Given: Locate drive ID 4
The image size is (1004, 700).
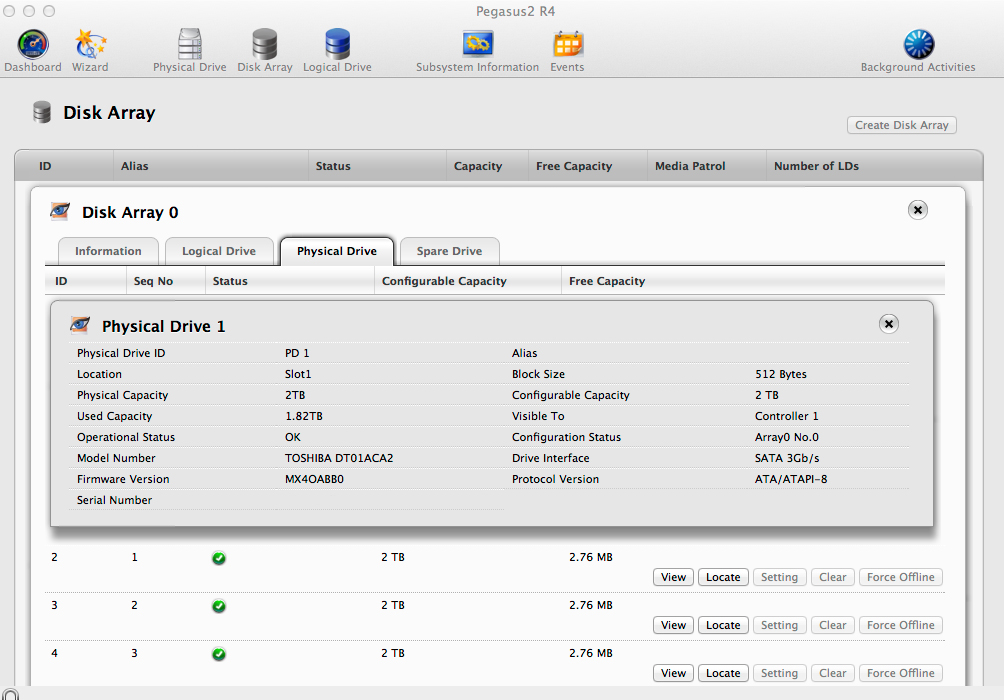Looking at the screenshot, I should click(x=723, y=673).
